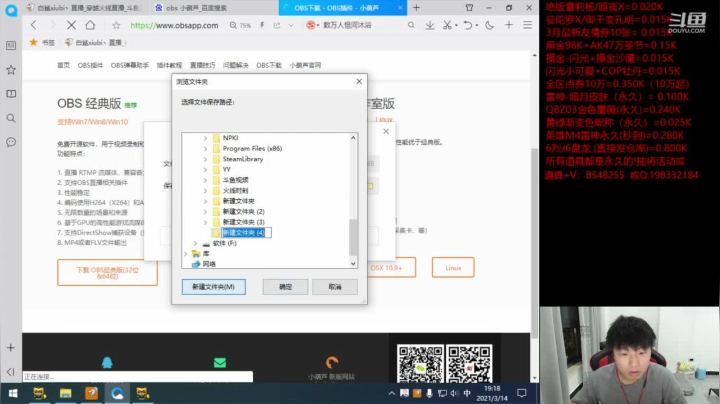Open the 首页 nav item

click(63, 65)
